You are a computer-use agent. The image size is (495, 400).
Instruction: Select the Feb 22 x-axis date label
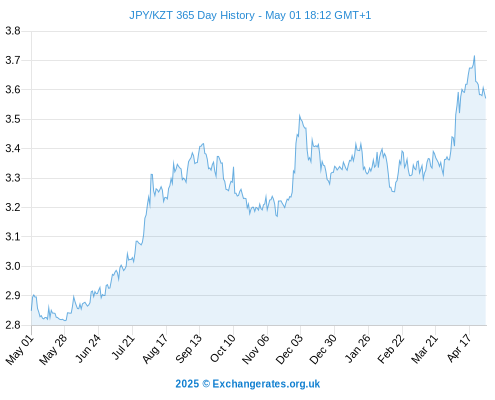click(x=391, y=348)
